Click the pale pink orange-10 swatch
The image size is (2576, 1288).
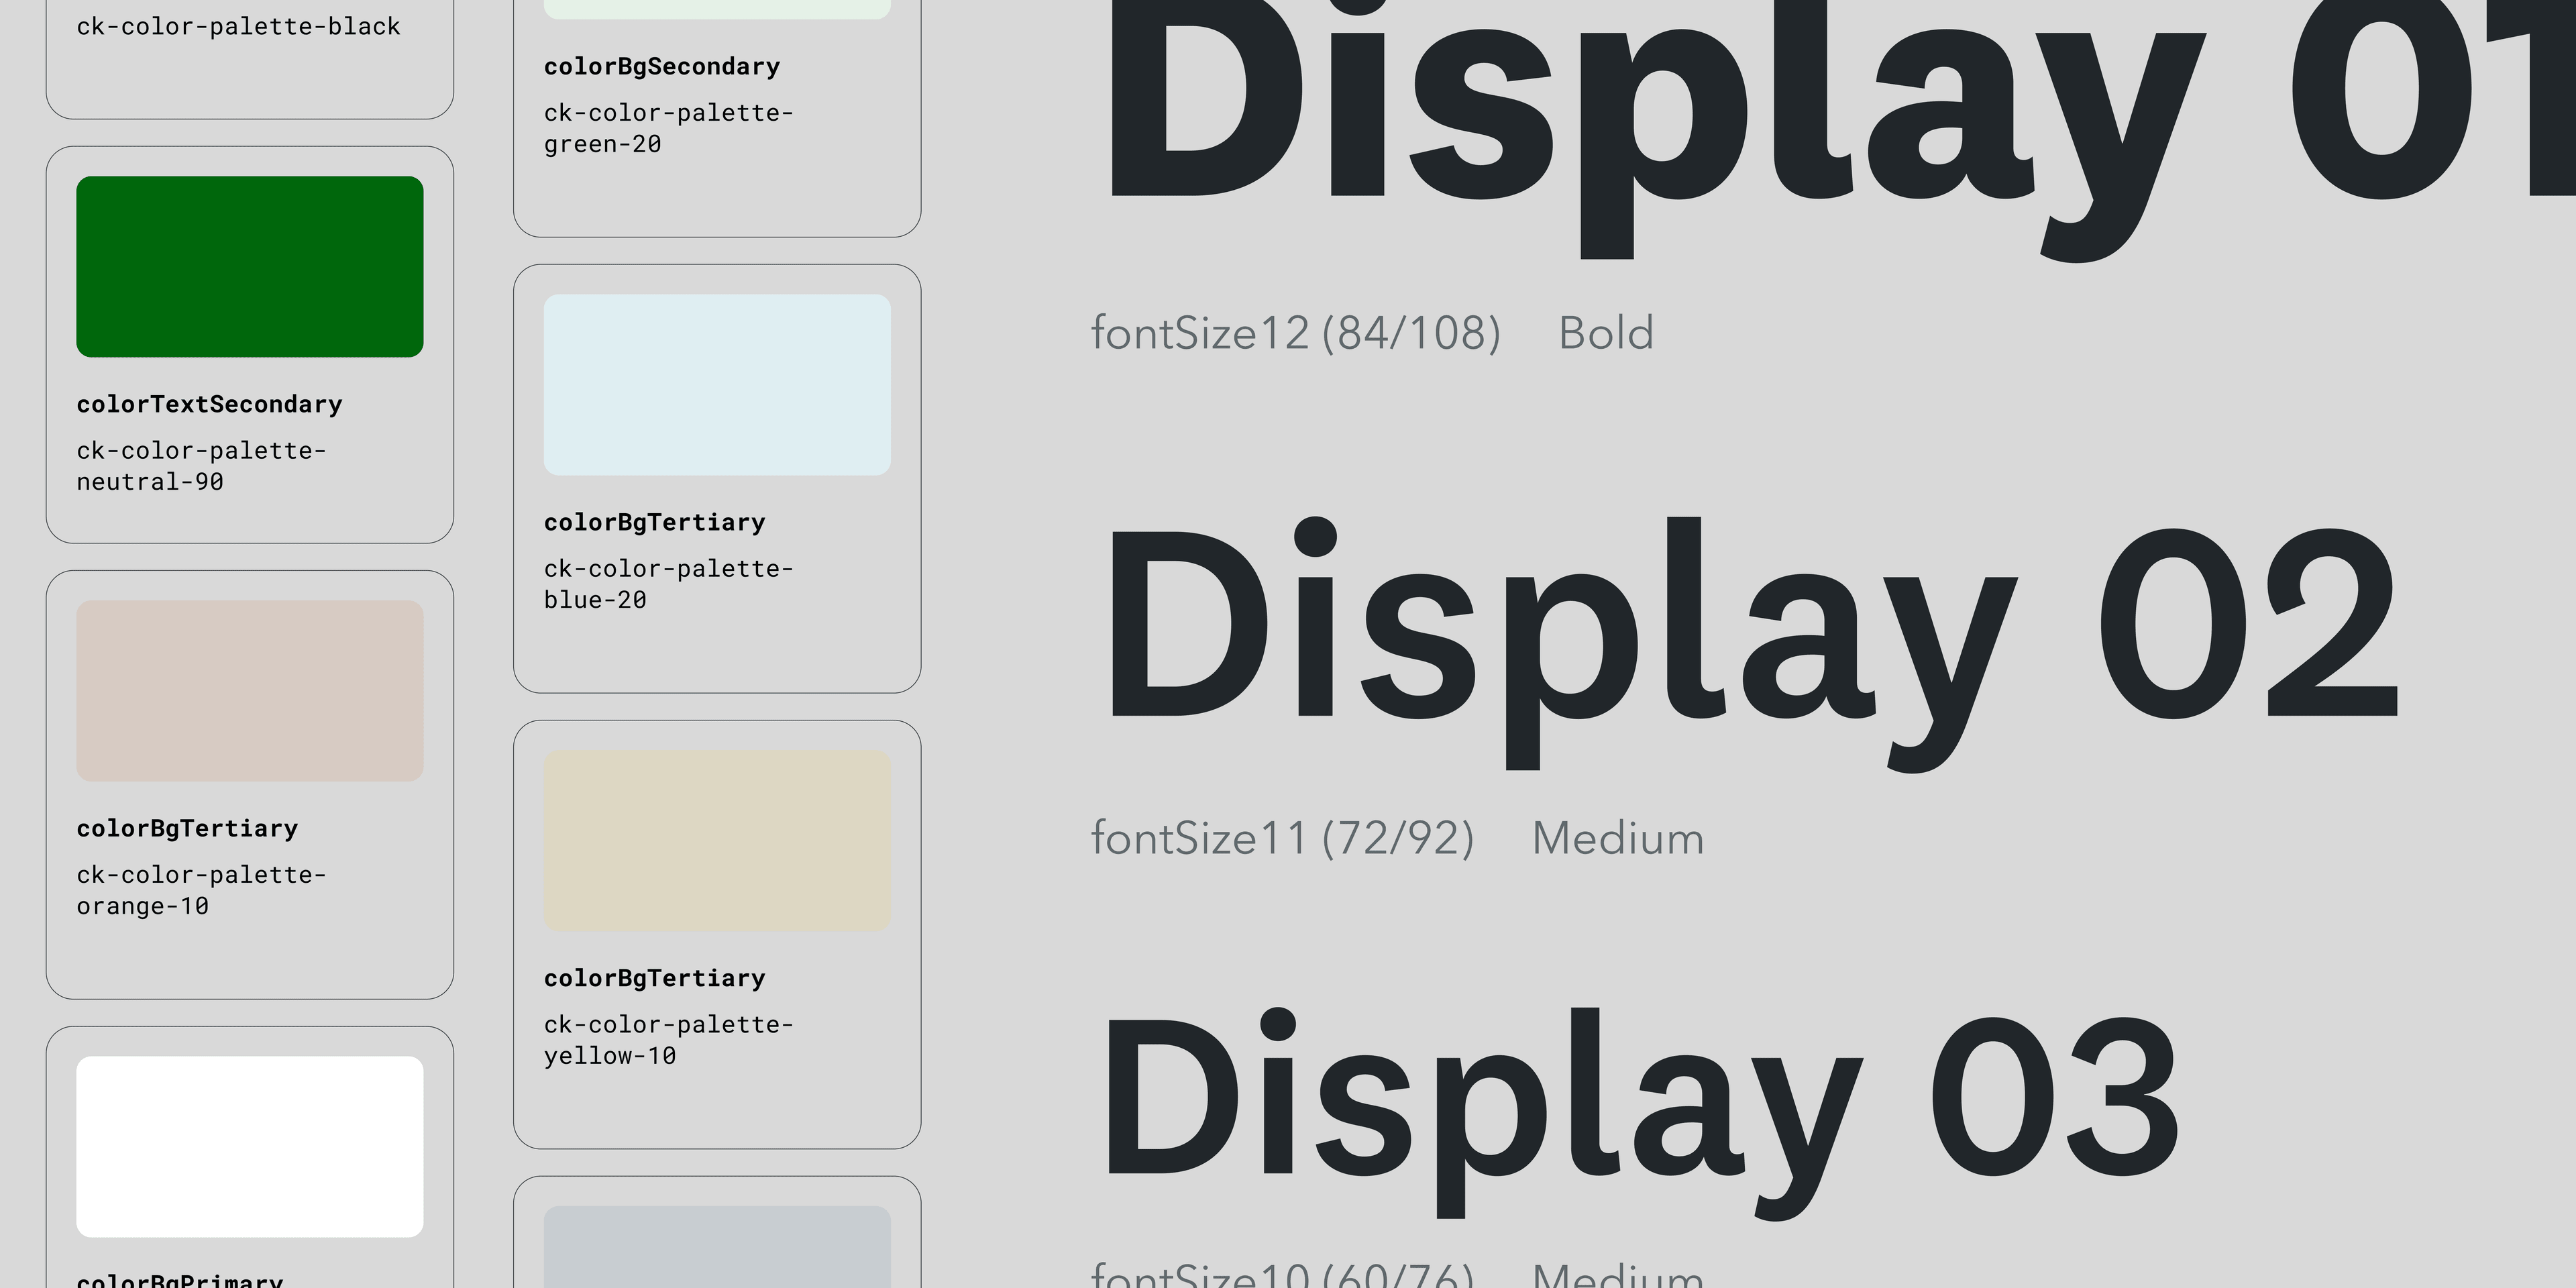click(x=249, y=690)
